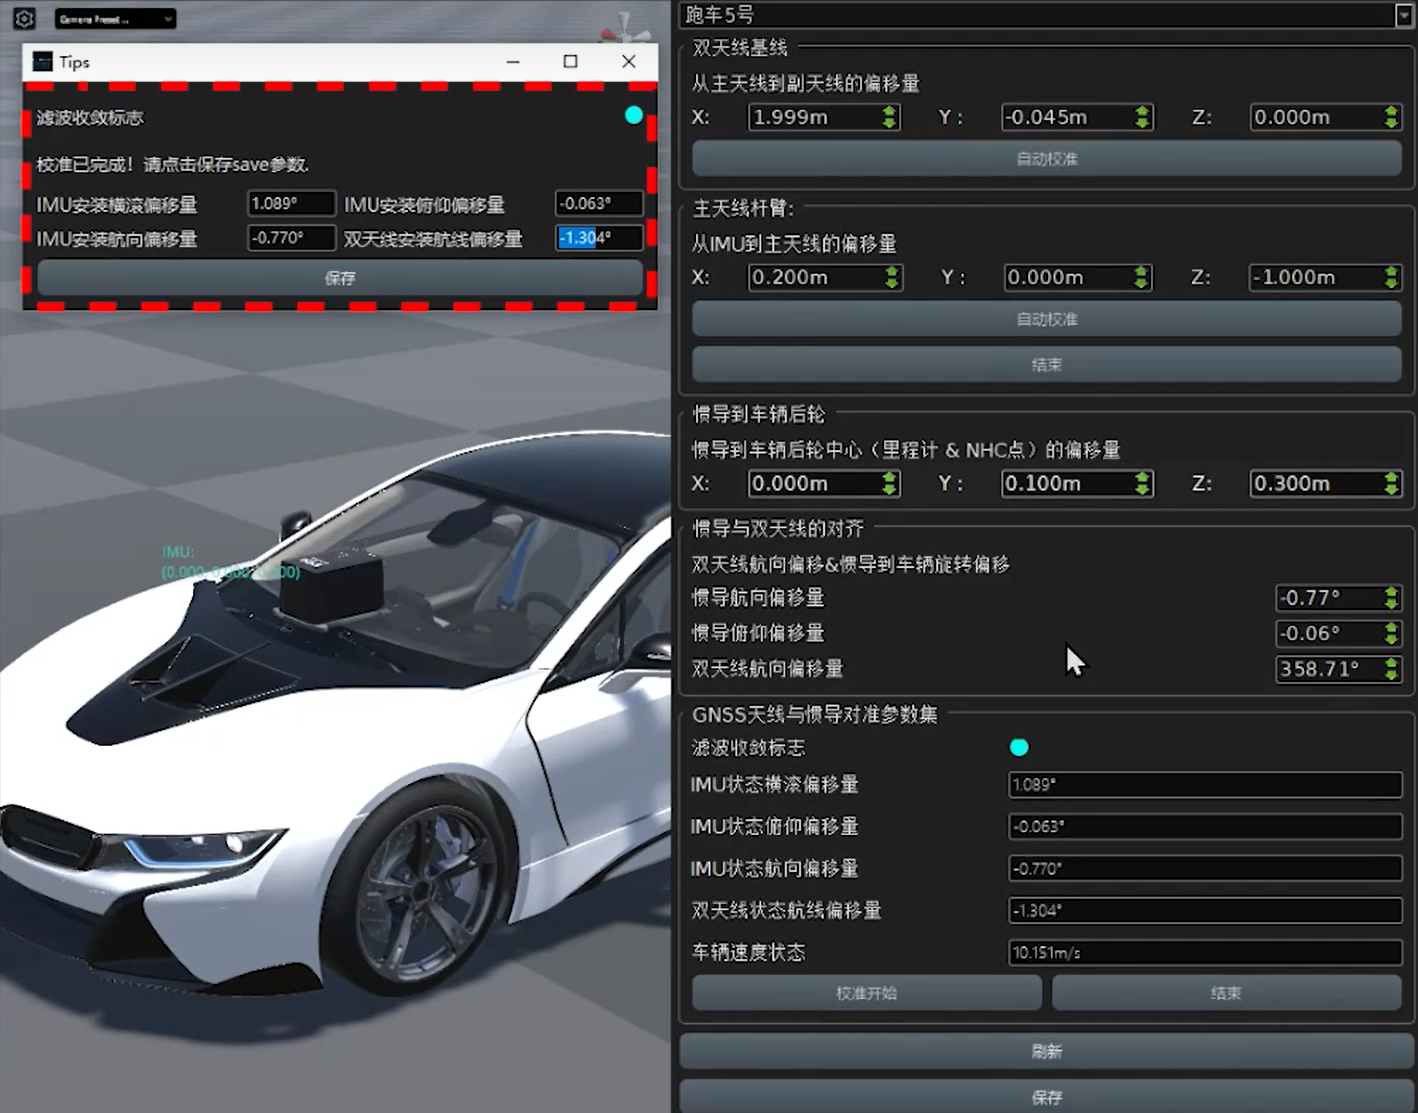The image size is (1418, 1113).
Task: Adjust X stepper of 主天线杆臂 0.200m
Action: [x=891, y=277]
